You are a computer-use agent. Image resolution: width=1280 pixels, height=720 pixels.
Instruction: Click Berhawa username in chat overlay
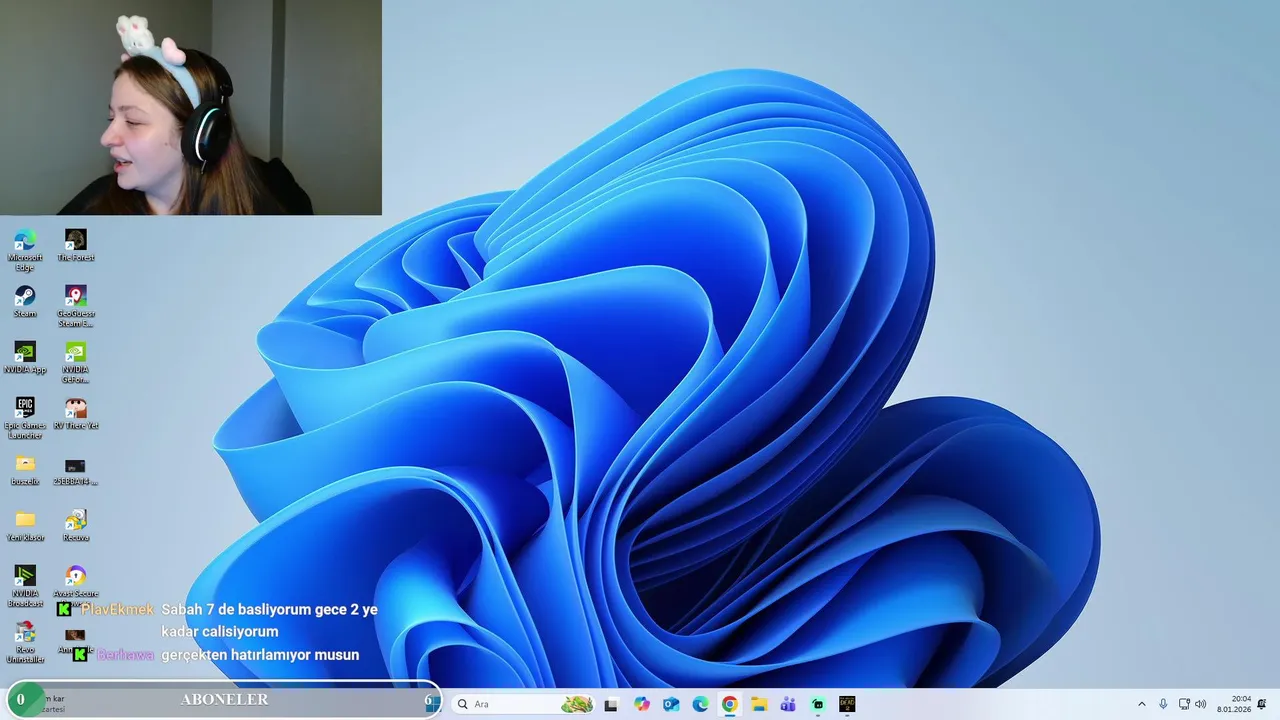[x=125, y=655]
